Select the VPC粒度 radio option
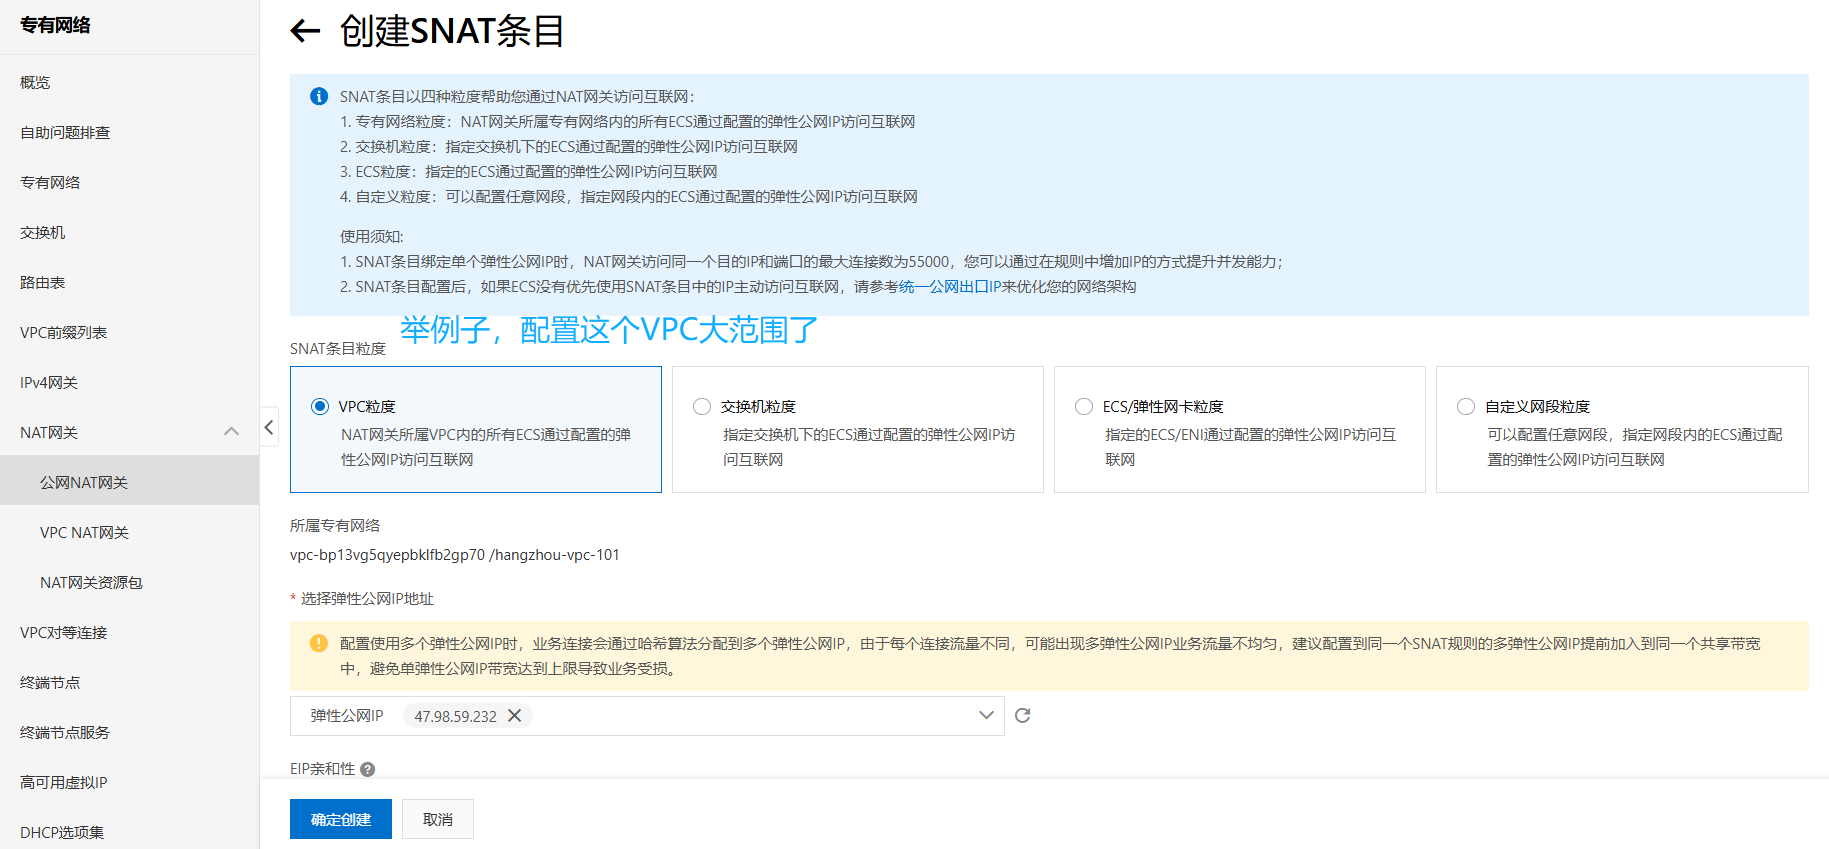1829x849 pixels. pyautogui.click(x=320, y=406)
